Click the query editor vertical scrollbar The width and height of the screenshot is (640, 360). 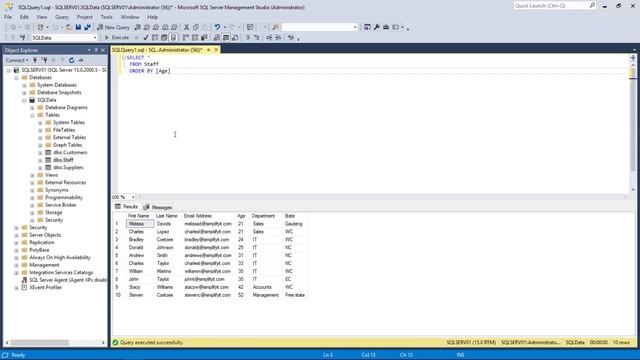coord(633,124)
